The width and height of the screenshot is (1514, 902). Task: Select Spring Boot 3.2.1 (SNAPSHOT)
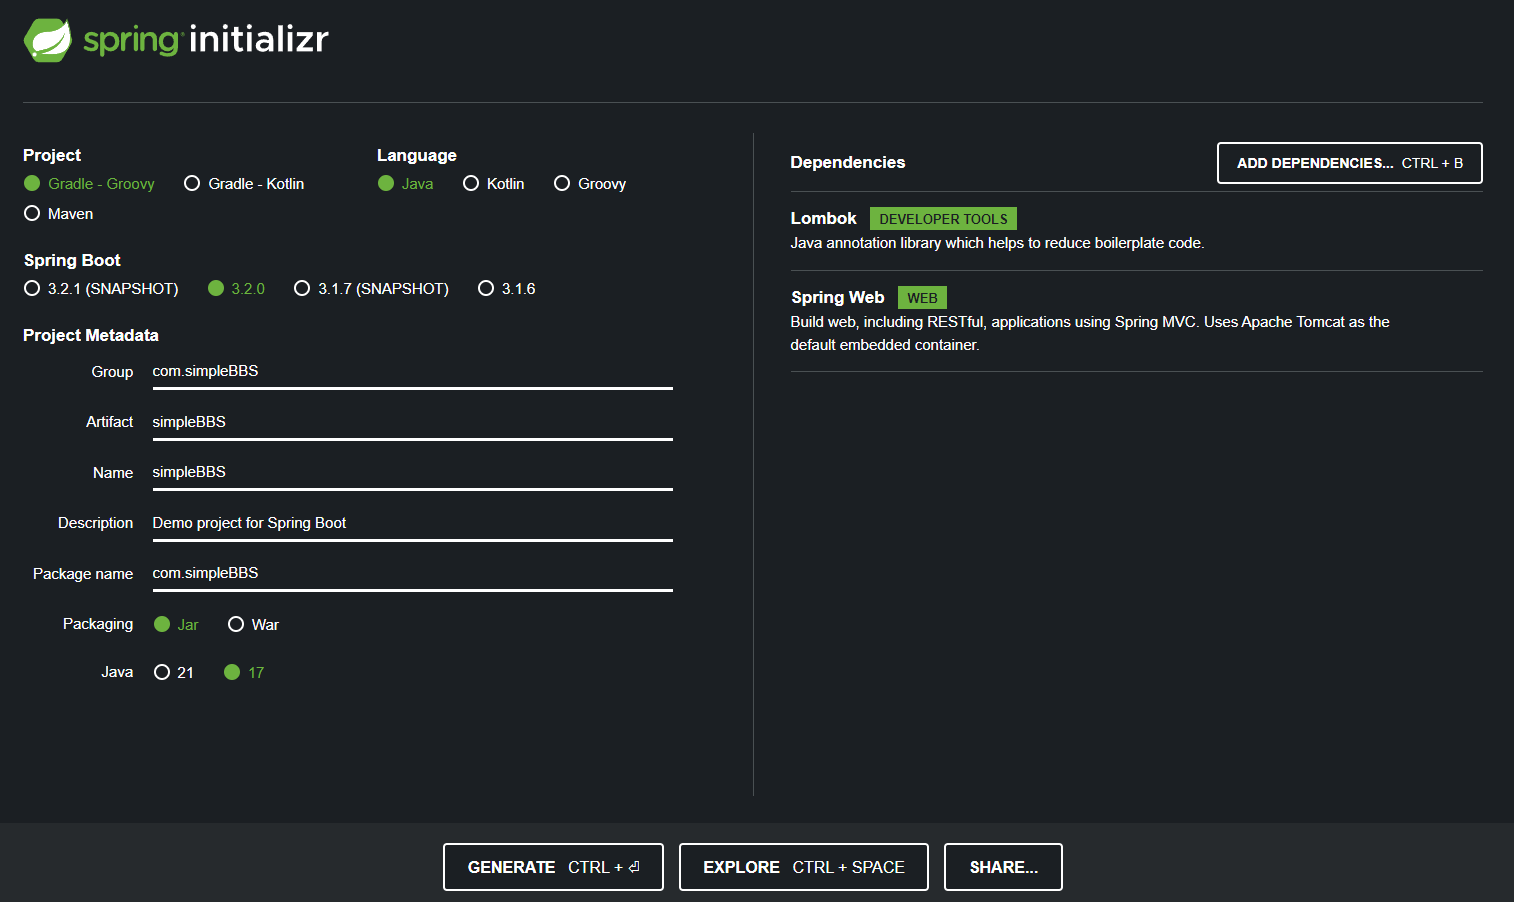[x=101, y=289]
